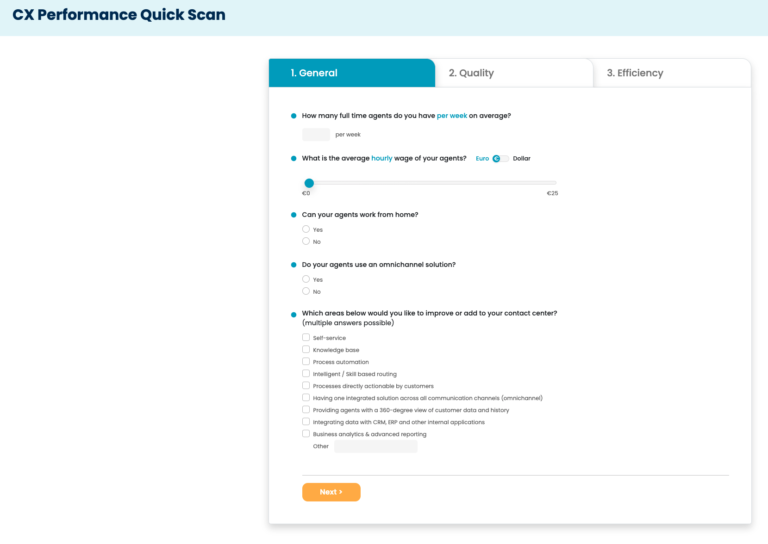Click the Other text input field
The width and height of the screenshot is (768, 544).
point(376,446)
